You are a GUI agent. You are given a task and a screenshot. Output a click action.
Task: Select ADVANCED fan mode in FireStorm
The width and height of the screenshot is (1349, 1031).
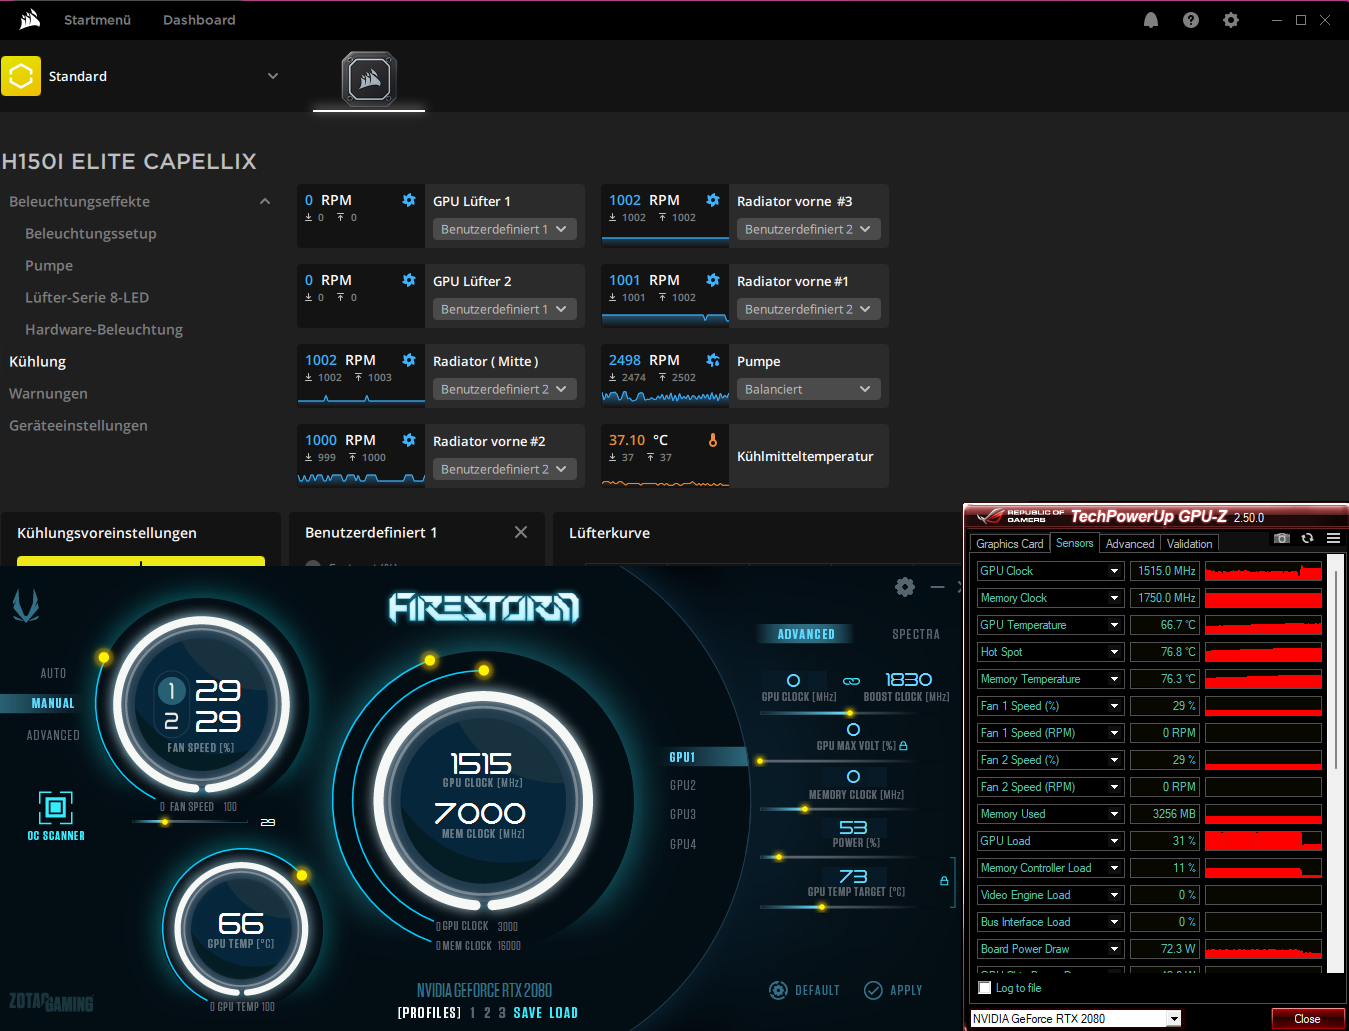(53, 735)
